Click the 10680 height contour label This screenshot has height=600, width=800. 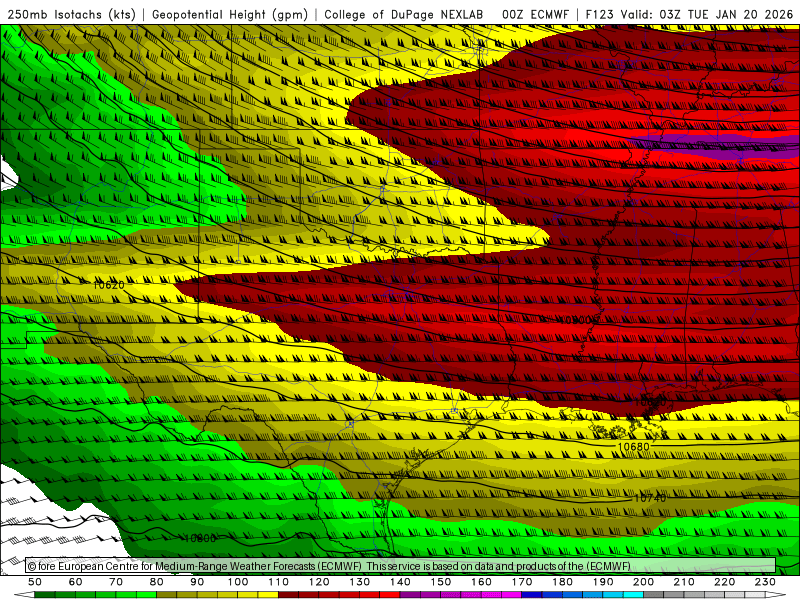click(633, 446)
